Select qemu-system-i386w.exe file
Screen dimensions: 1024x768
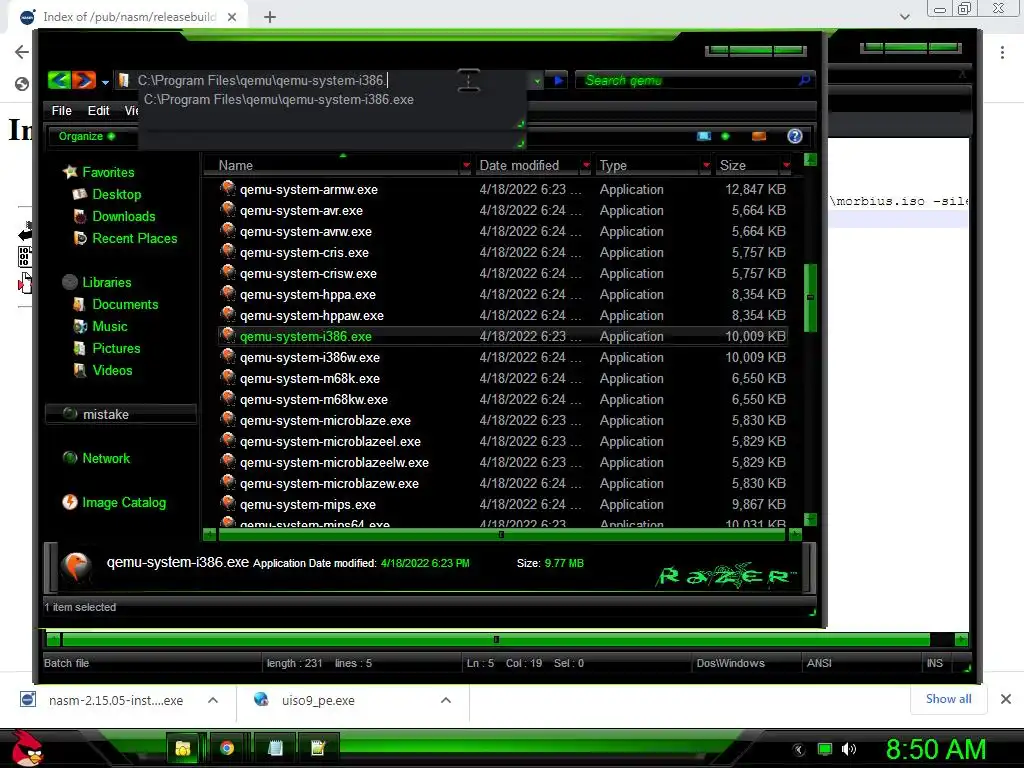310,357
